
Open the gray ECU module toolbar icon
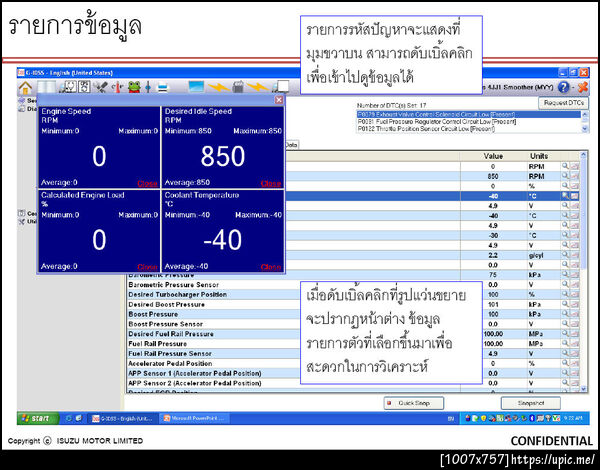tap(238, 87)
